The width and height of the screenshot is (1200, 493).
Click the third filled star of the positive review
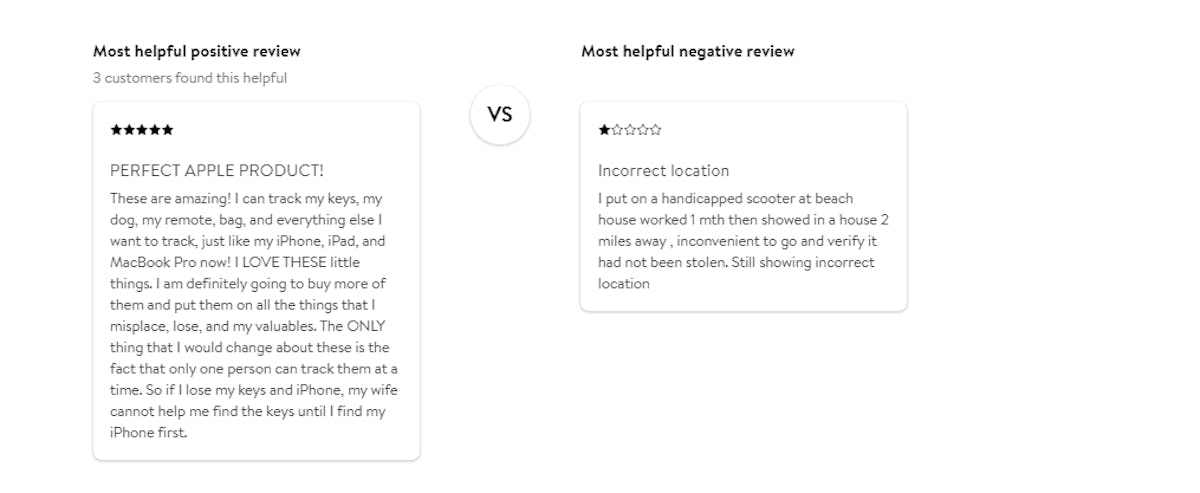point(142,130)
